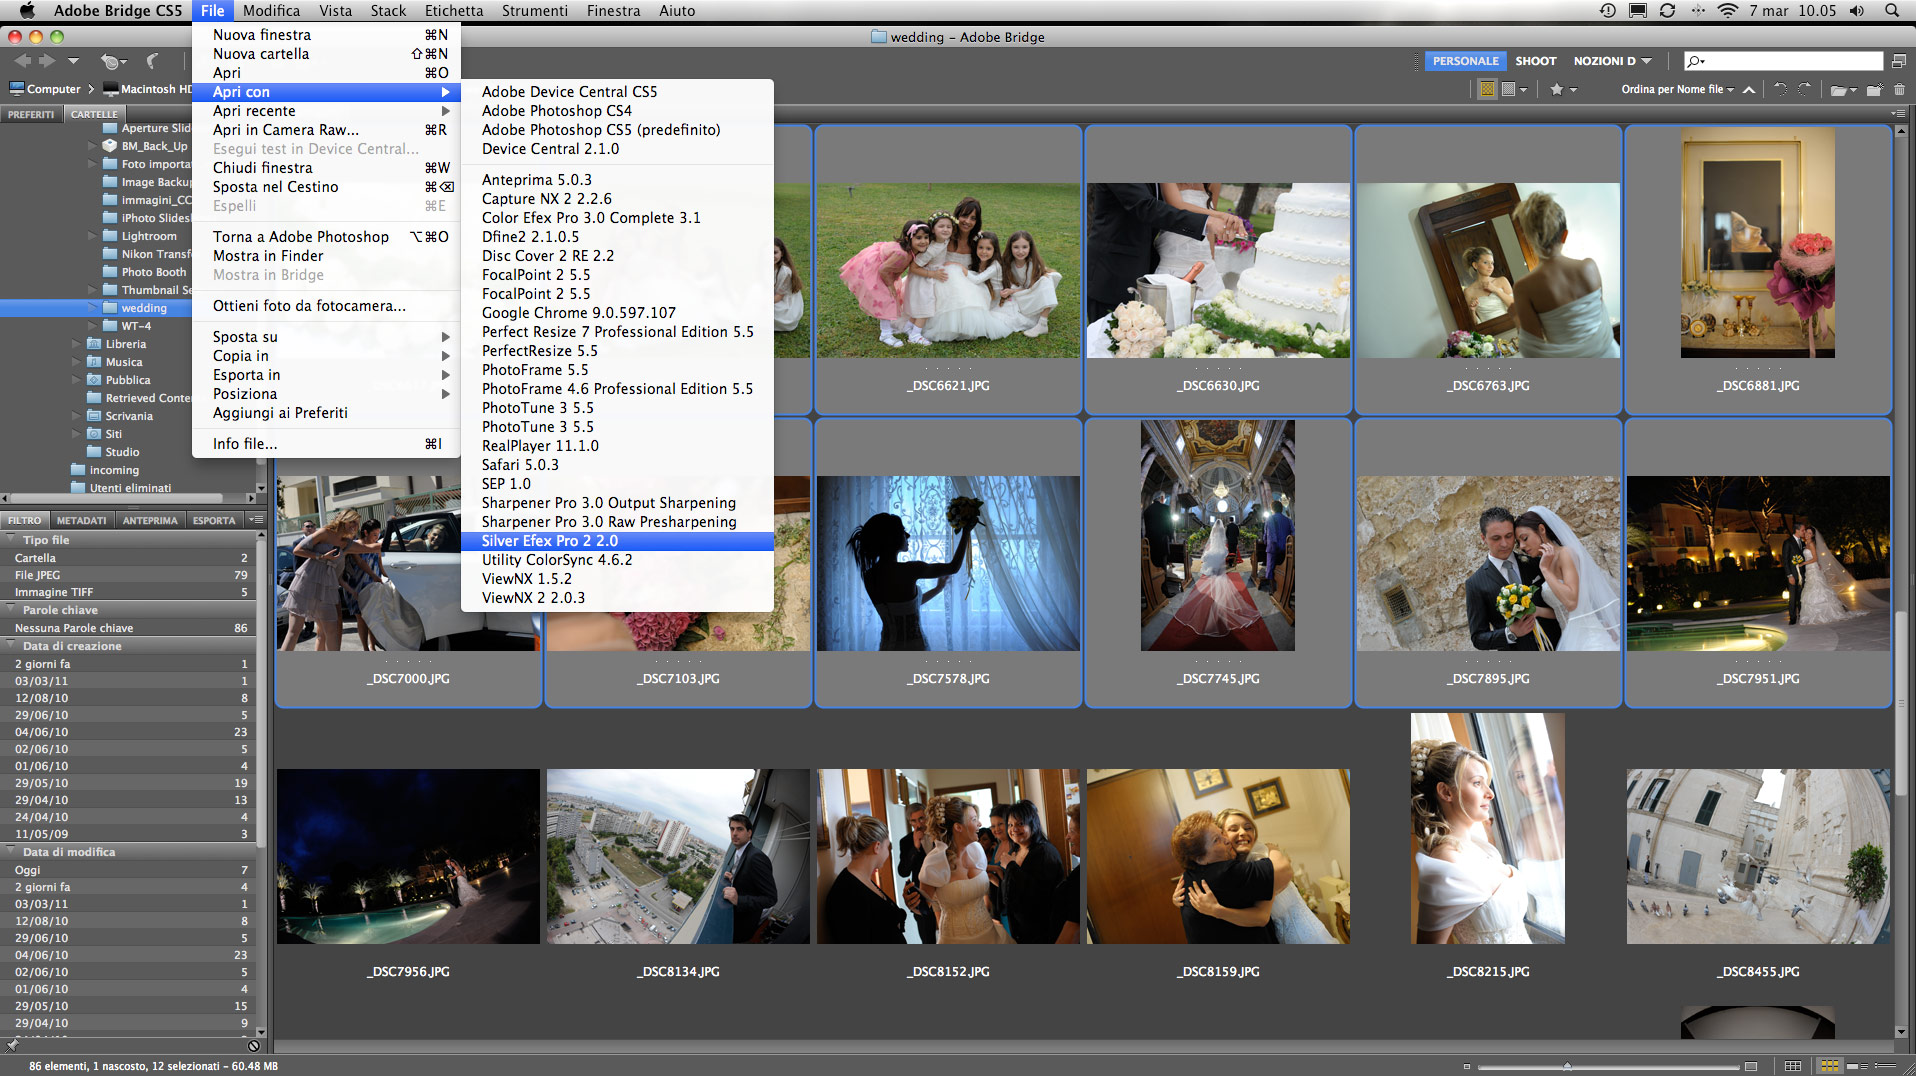Open Spotlight search in menu bar
This screenshot has height=1076, width=1916.
[1891, 11]
